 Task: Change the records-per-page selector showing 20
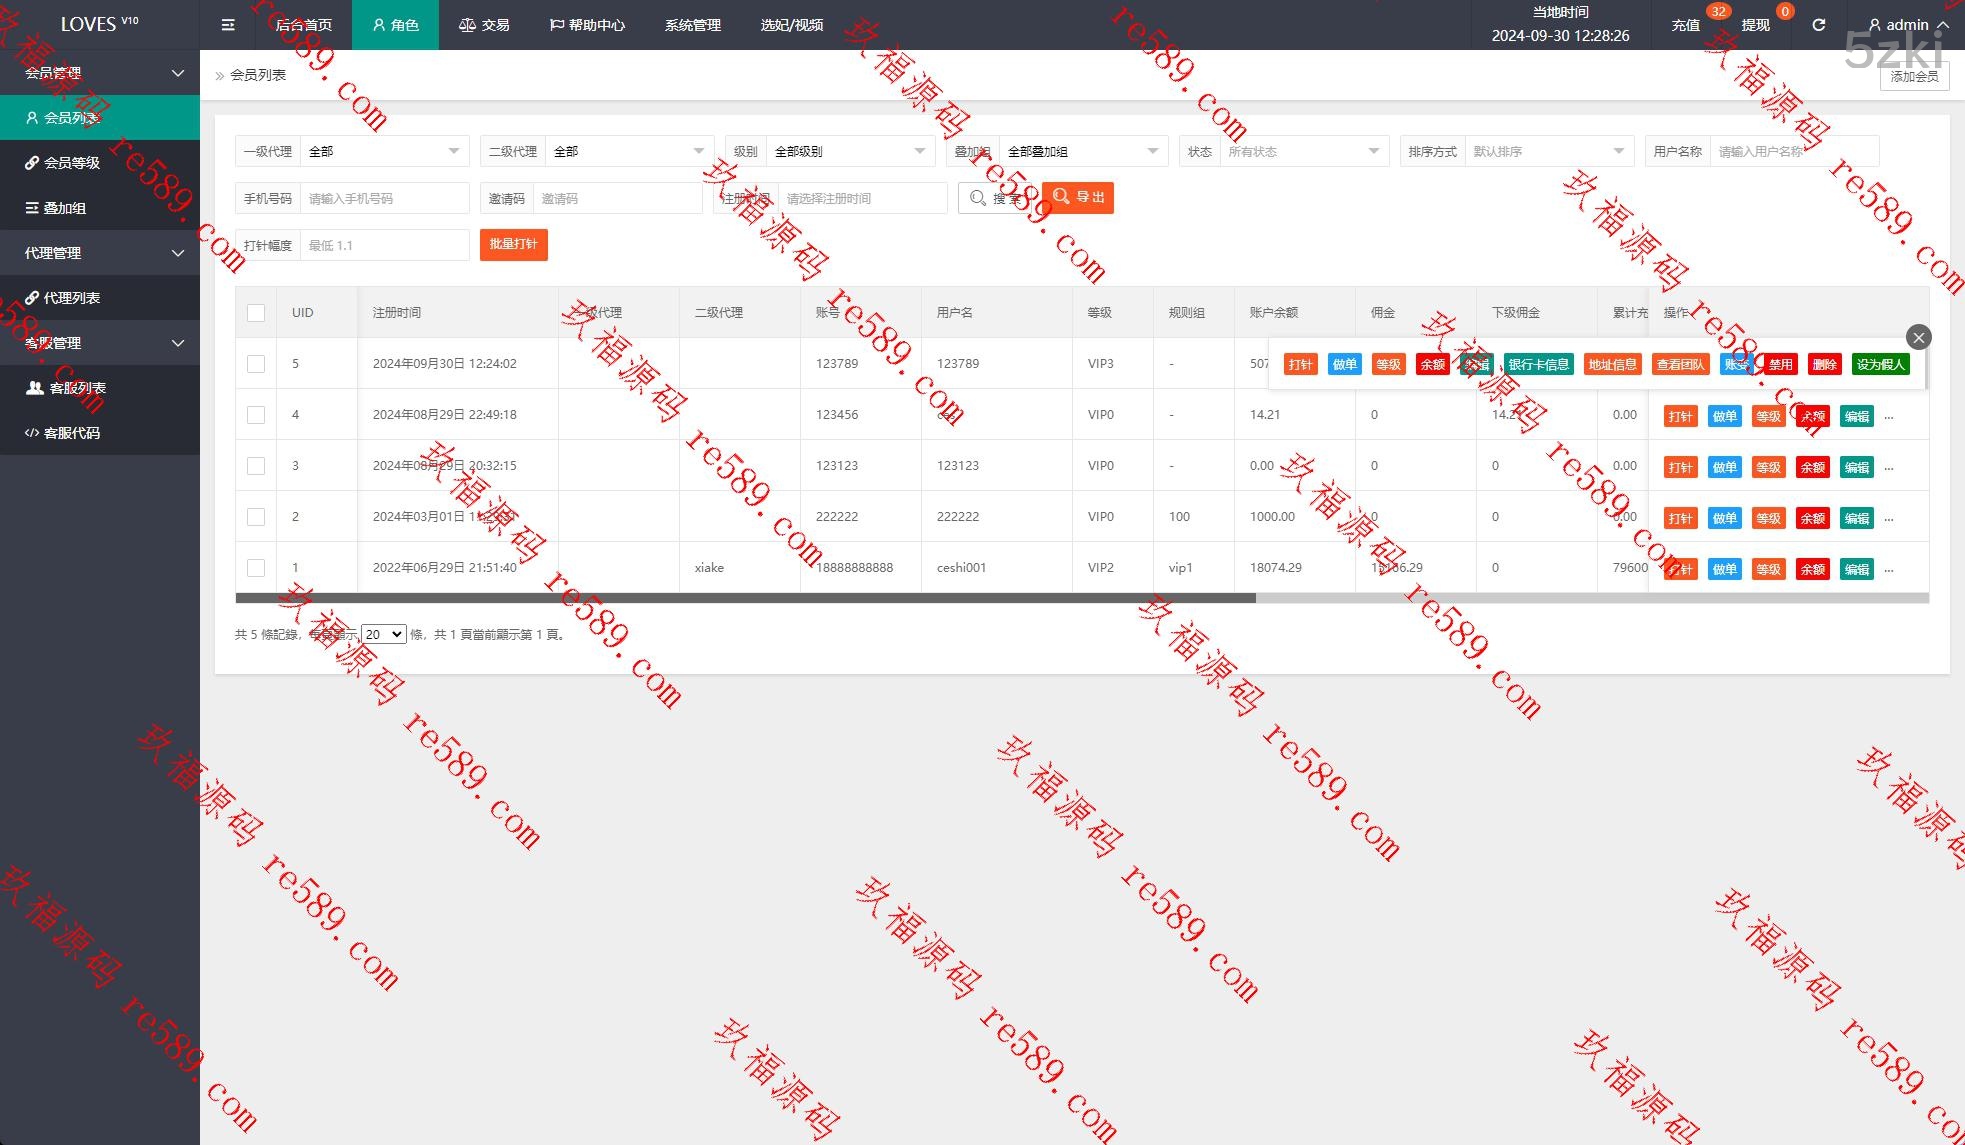tap(383, 634)
